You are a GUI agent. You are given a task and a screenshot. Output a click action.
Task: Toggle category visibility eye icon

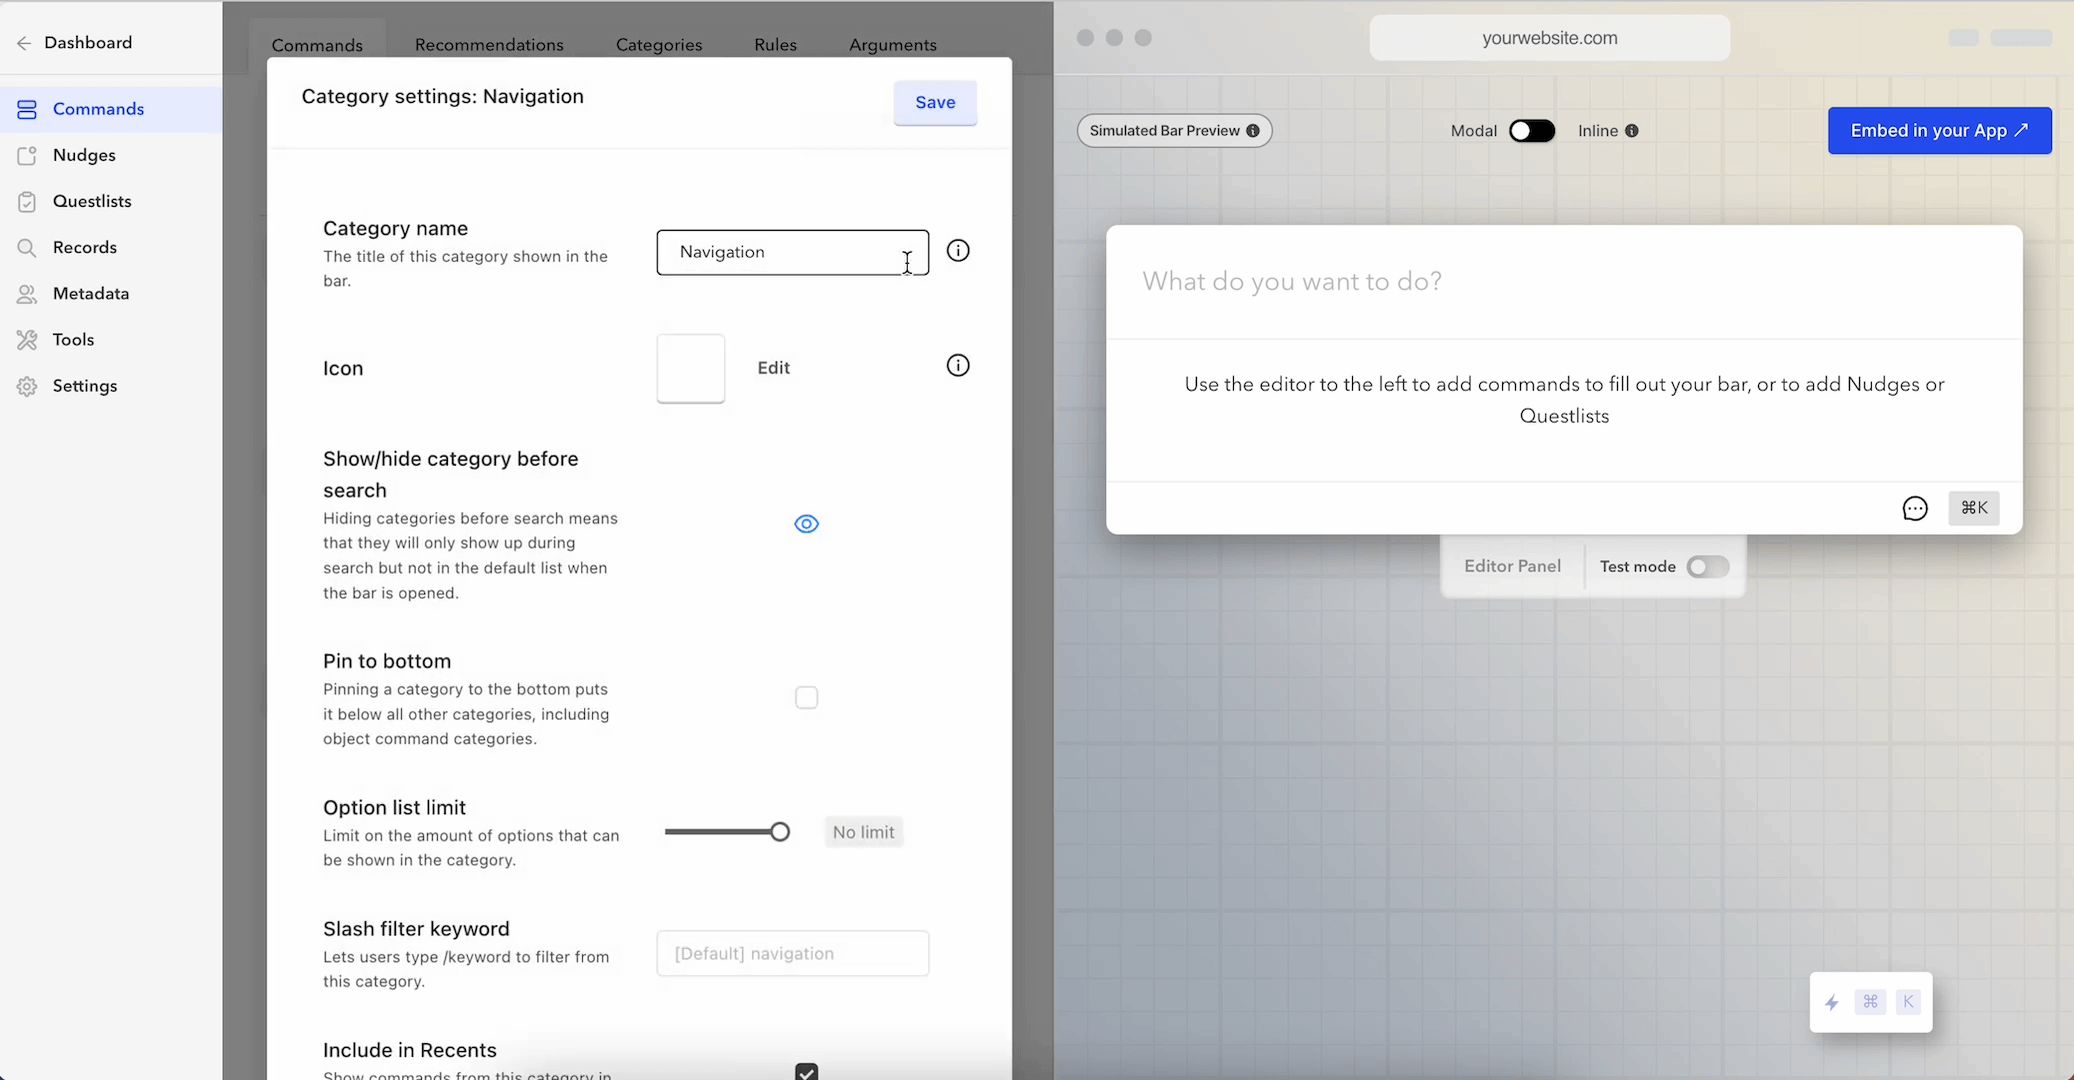click(x=806, y=524)
